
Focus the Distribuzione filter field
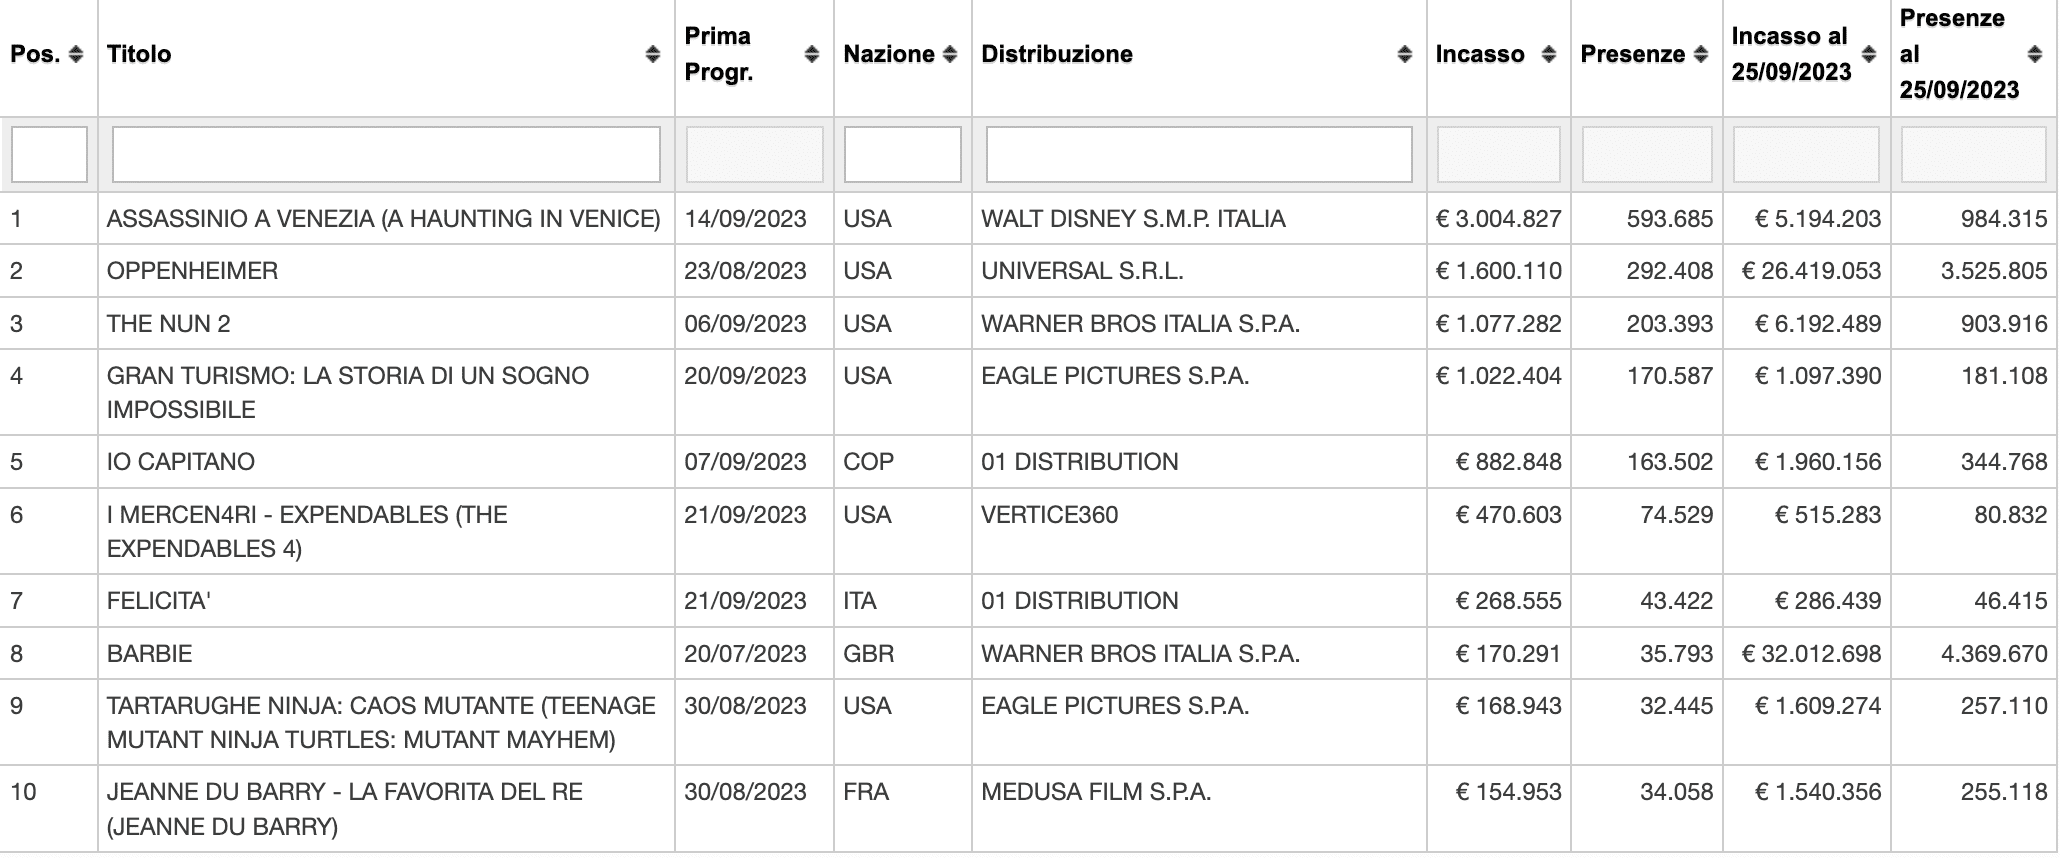1199,154
